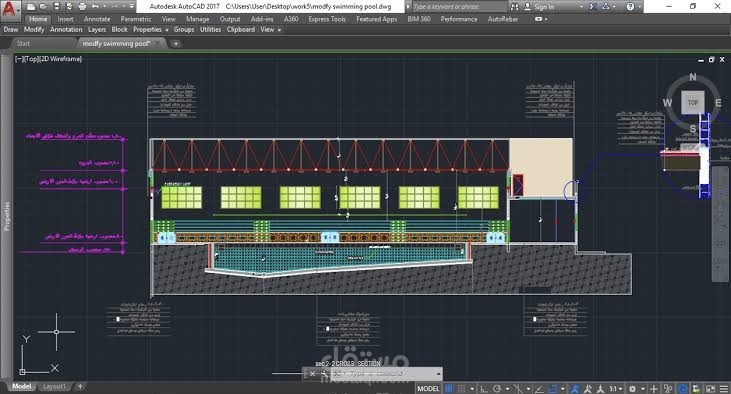
Task: Save the drawing using the Save icon
Action: [56, 7]
